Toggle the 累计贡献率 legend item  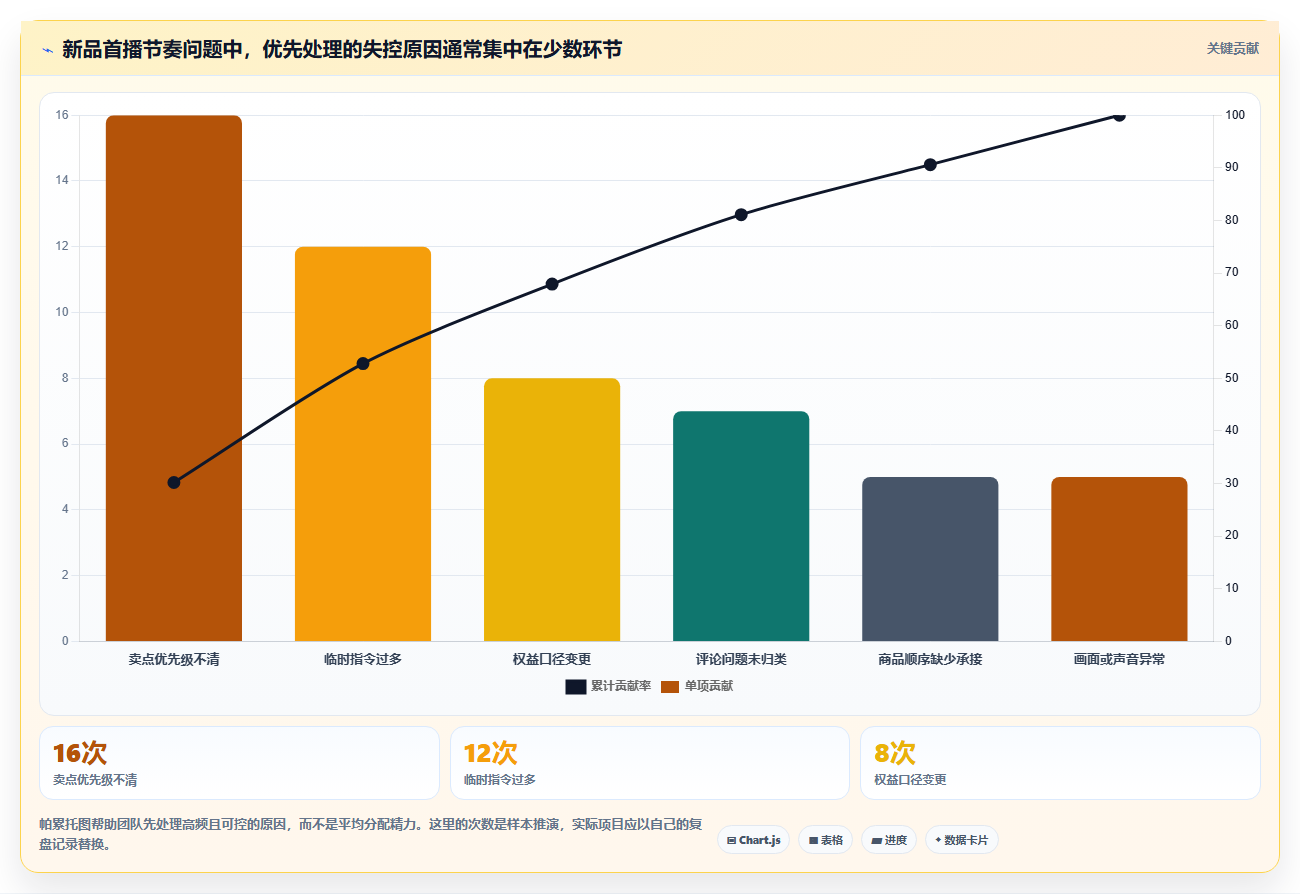coord(608,686)
